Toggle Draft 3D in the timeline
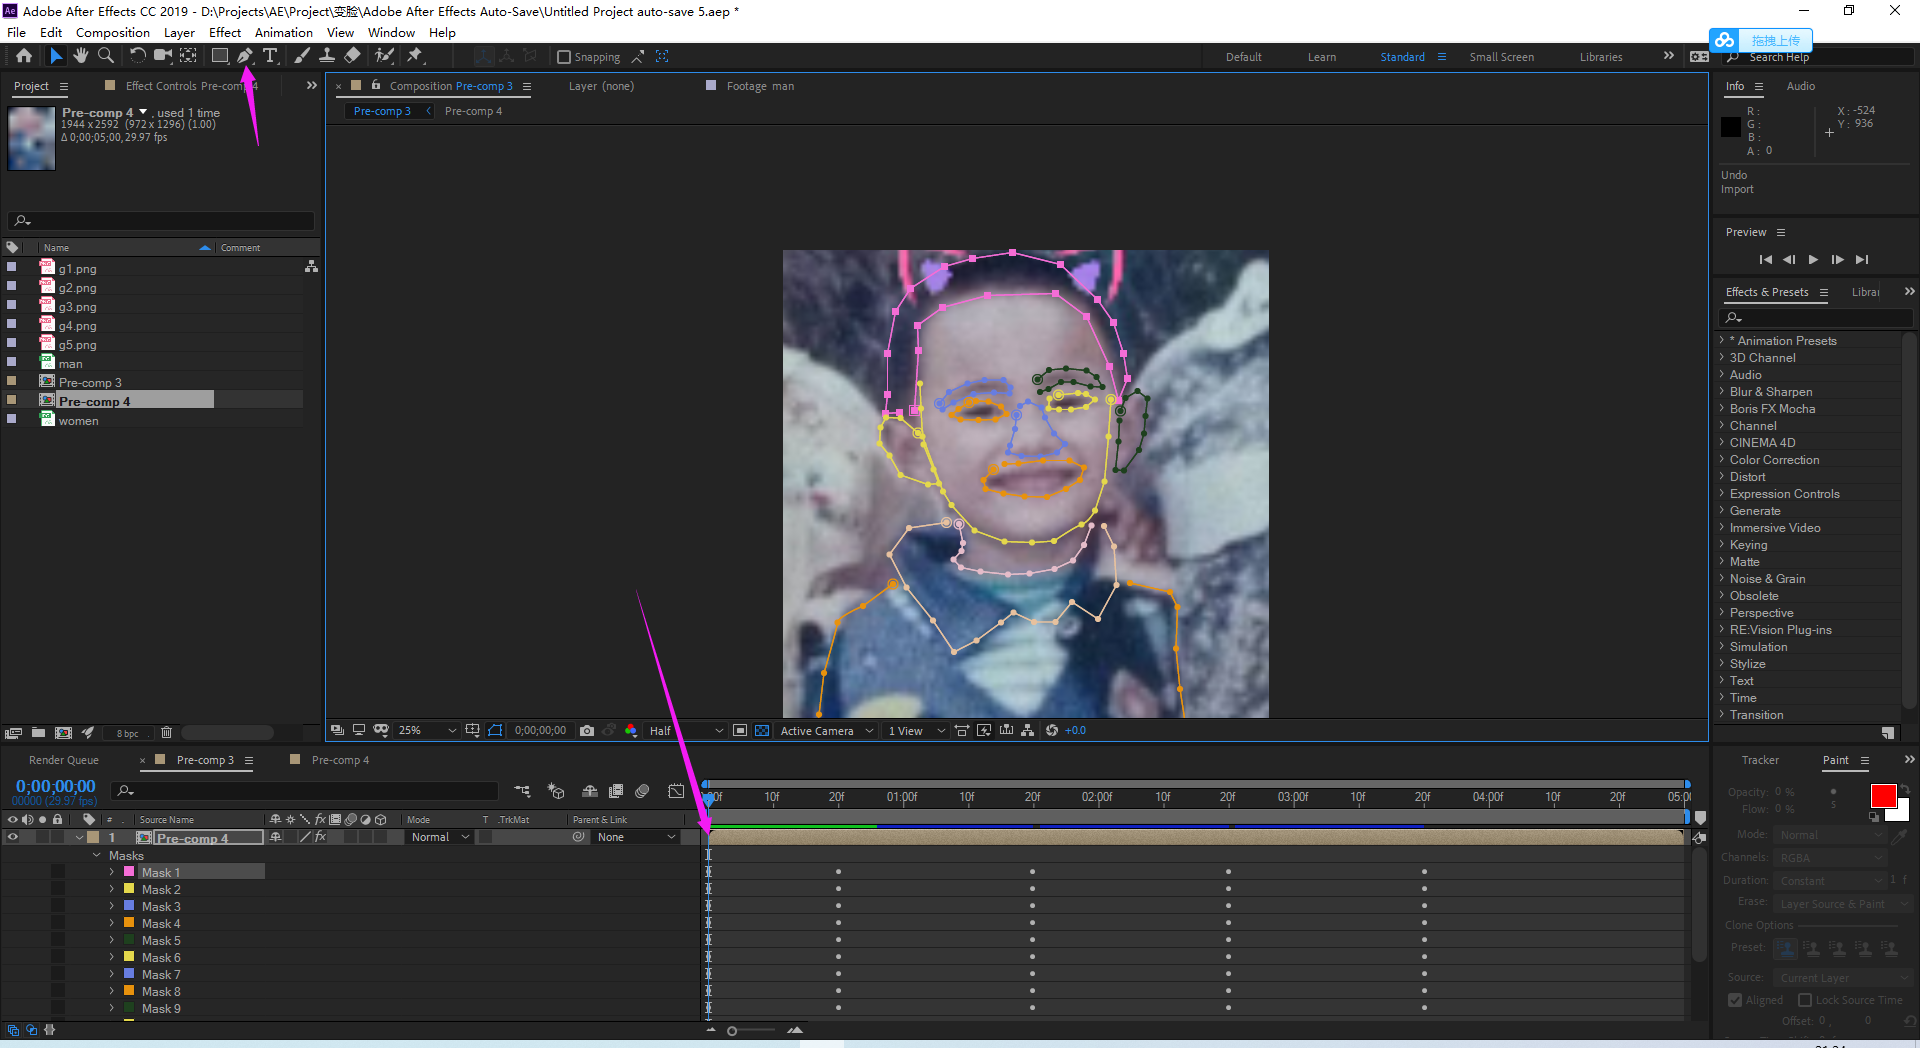This screenshot has width=1920, height=1048. click(x=556, y=791)
